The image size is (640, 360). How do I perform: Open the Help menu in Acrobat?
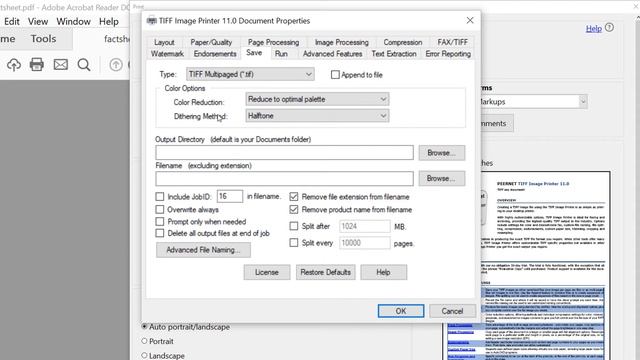point(109,21)
